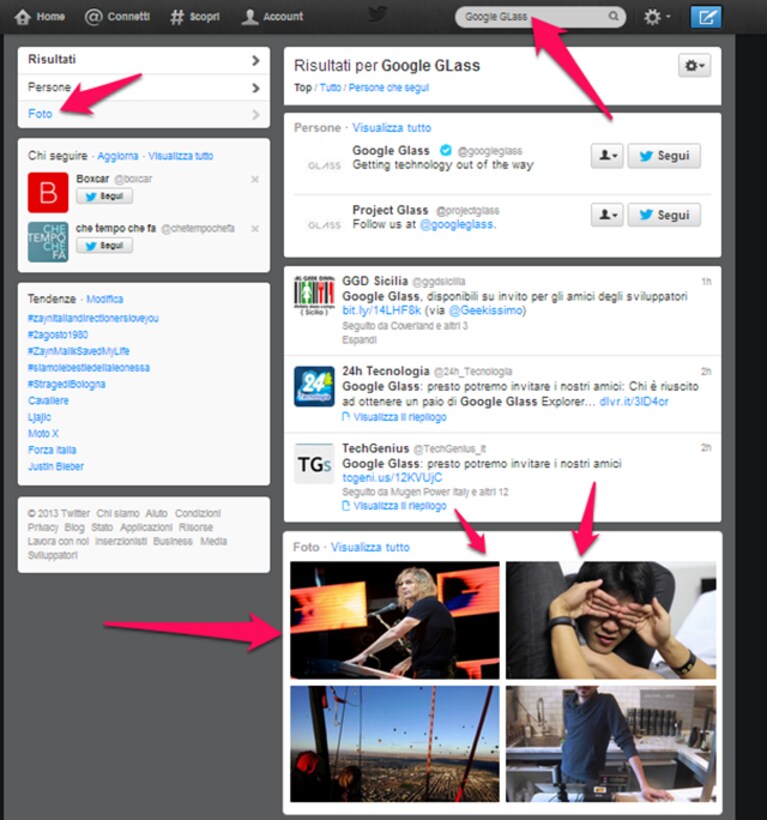Click Google Glass profile avatar
Screen dimensions: 767x820
pyautogui.click(x=324, y=165)
